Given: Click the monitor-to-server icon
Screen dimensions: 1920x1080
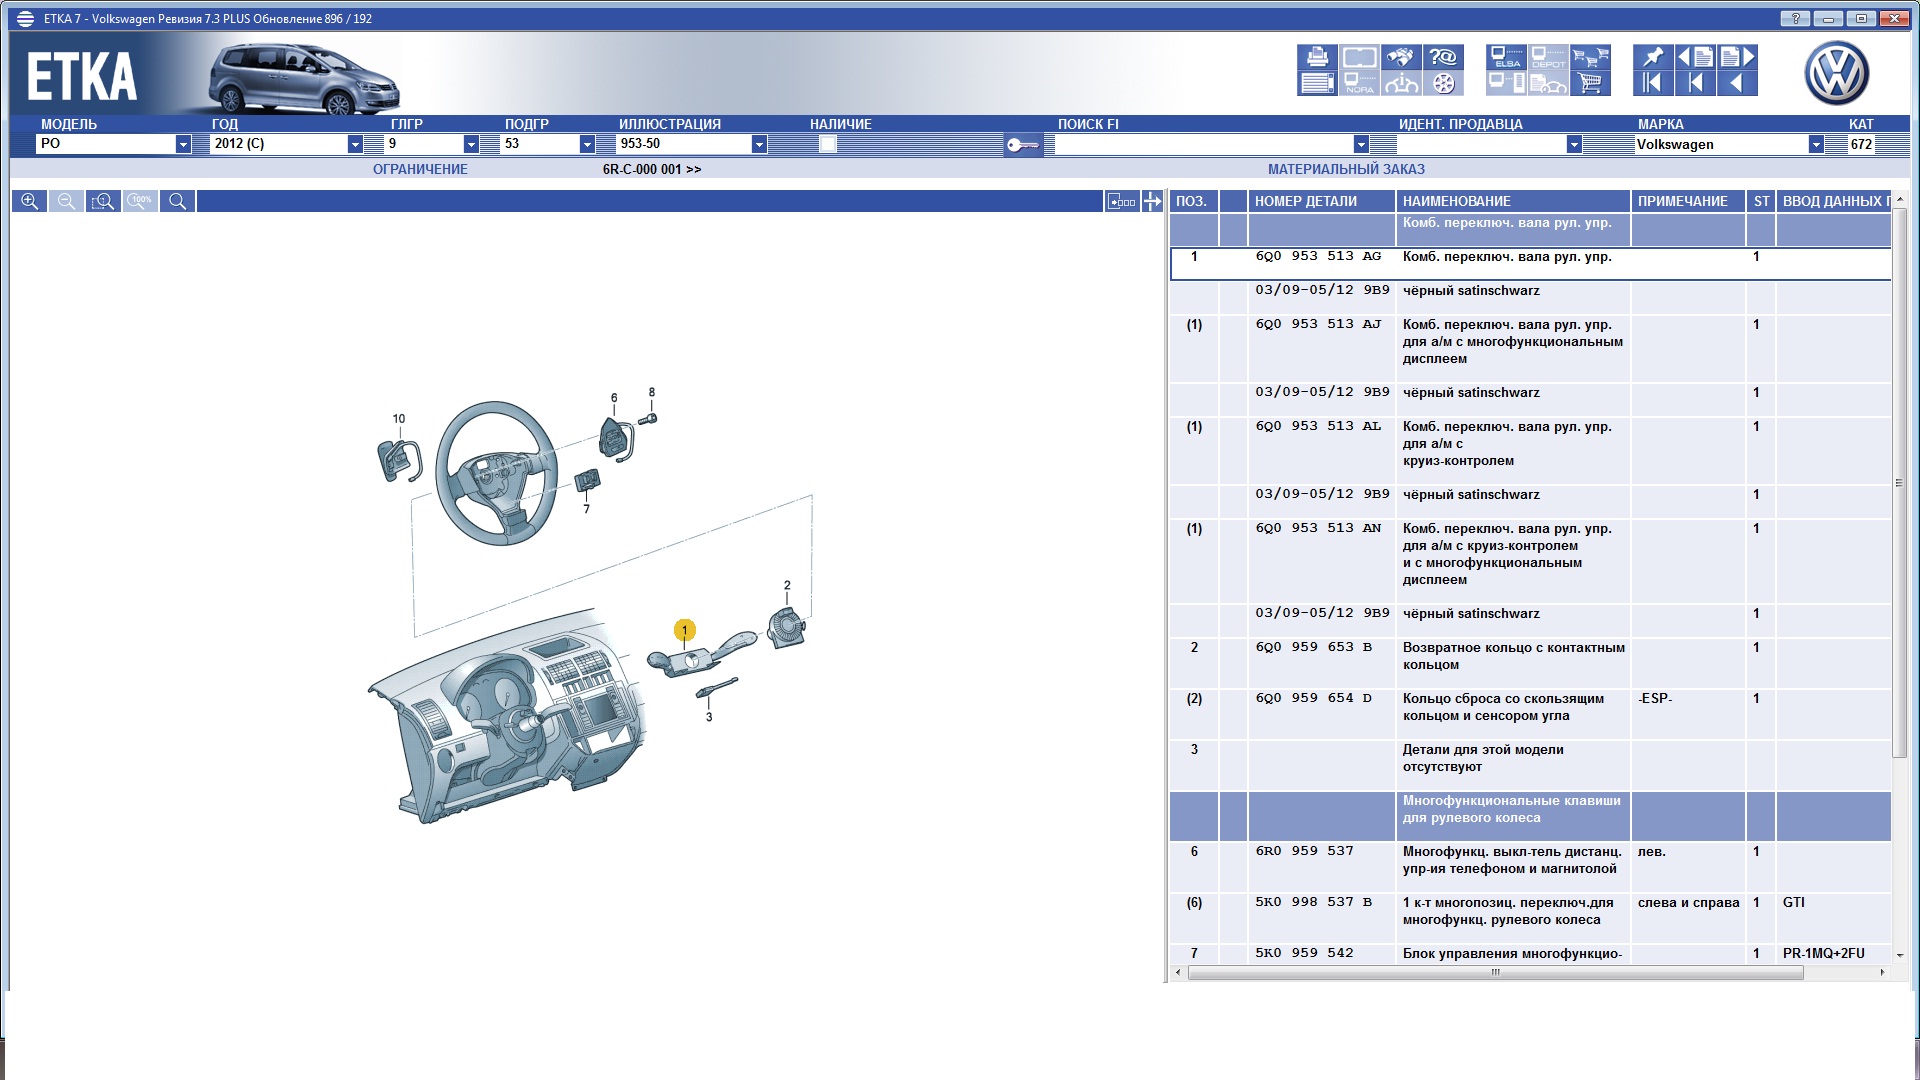Looking at the screenshot, I should click(1506, 83).
